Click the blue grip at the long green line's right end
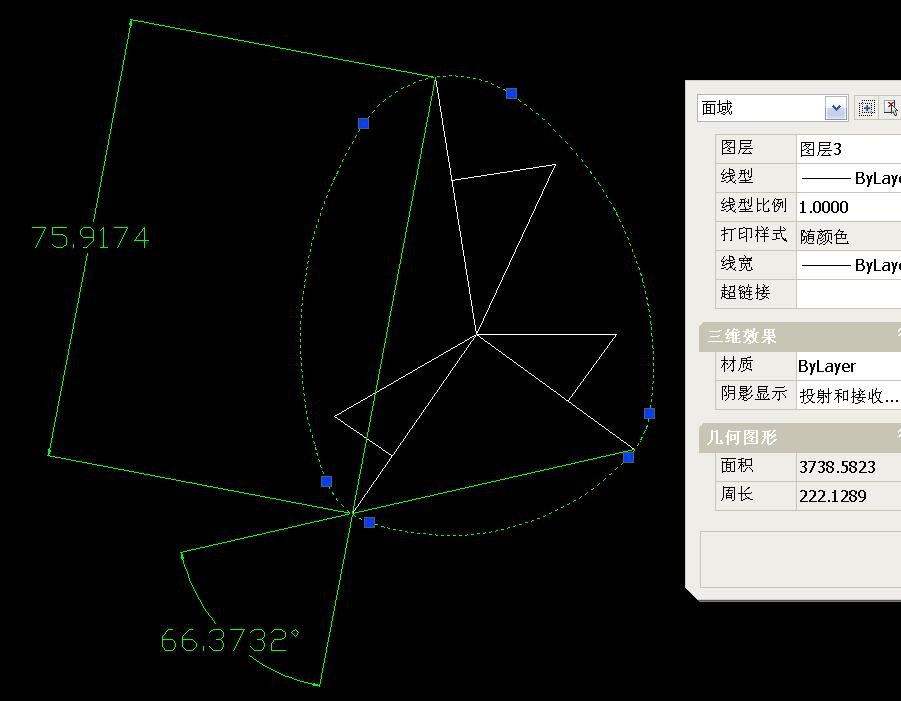 [x=629, y=457]
